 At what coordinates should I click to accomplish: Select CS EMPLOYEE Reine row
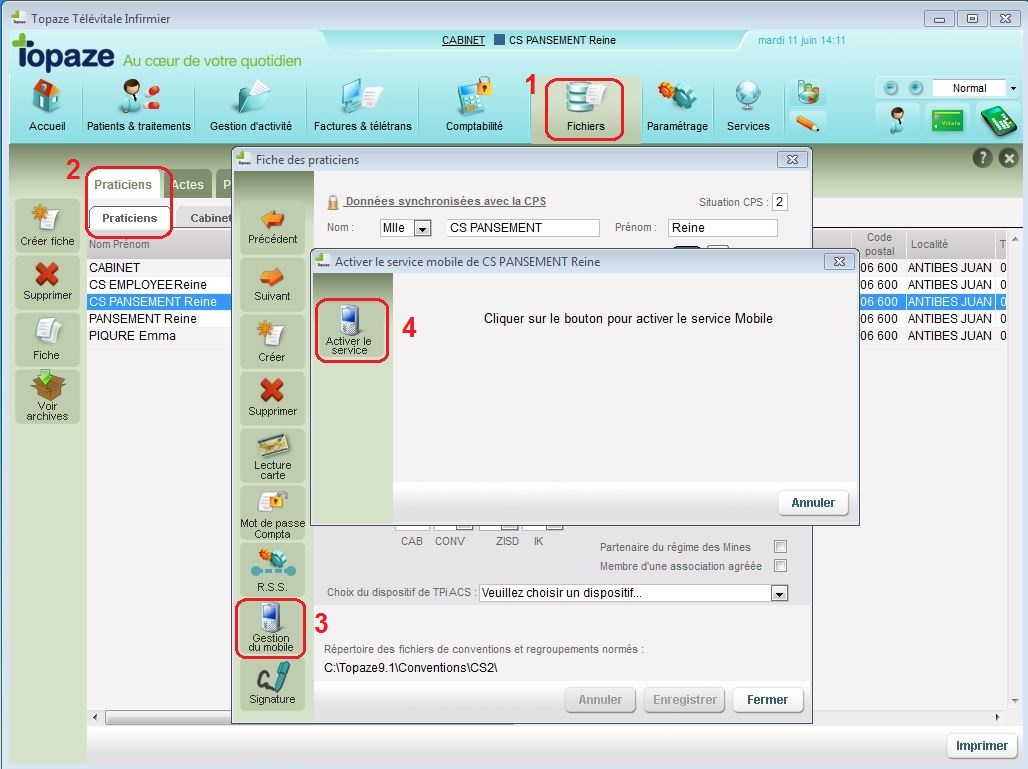[159, 285]
